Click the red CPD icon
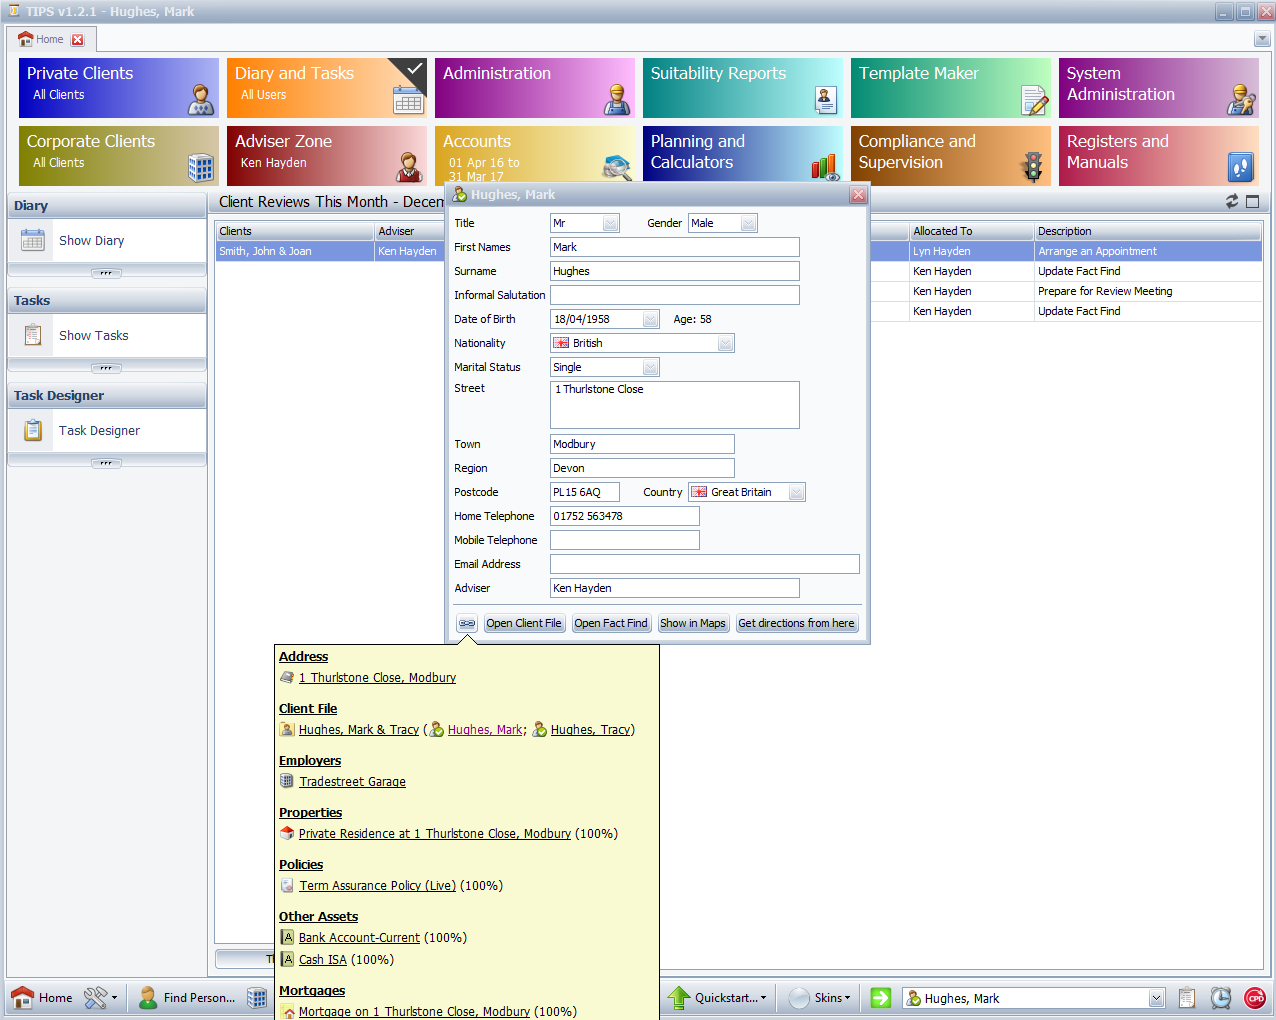Image resolution: width=1276 pixels, height=1020 pixels. pos(1255,998)
